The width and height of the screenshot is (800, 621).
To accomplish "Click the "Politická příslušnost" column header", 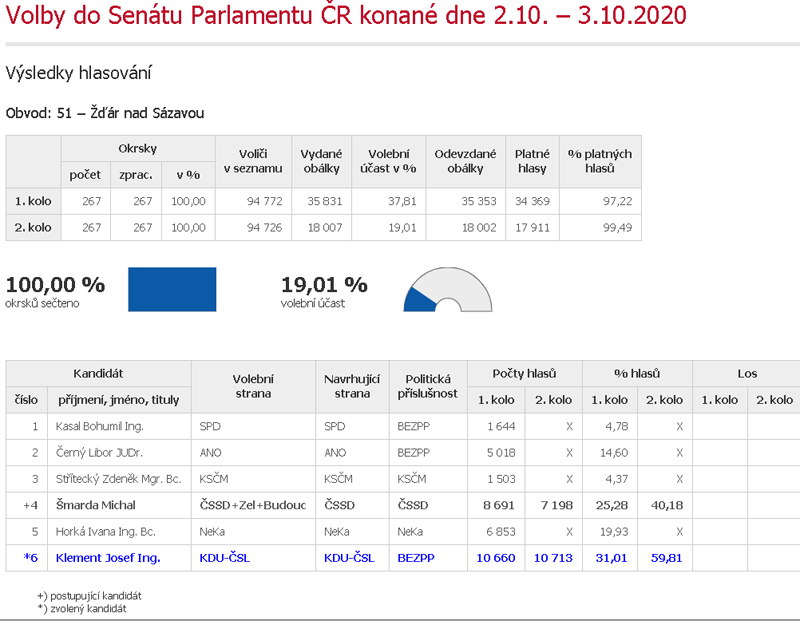I will (x=428, y=386).
